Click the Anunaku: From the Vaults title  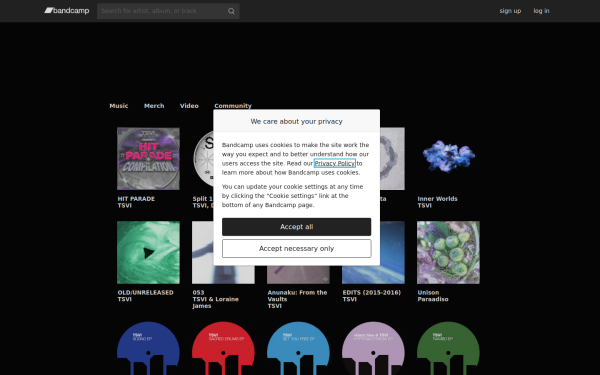[x=297, y=296]
